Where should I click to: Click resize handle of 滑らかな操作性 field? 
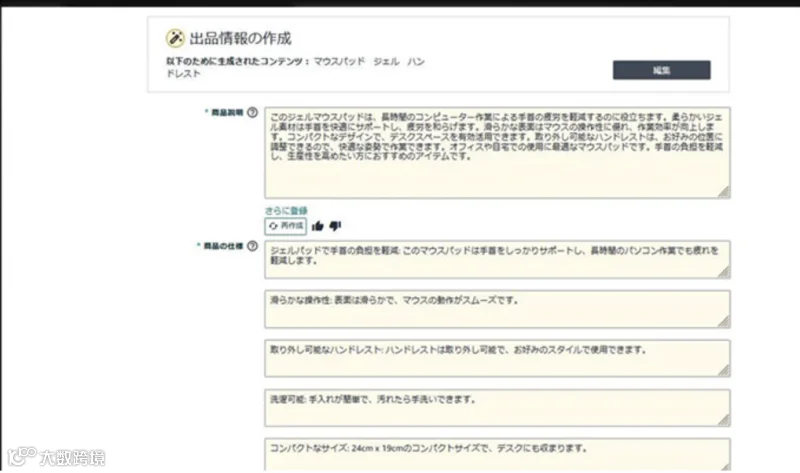[724, 322]
